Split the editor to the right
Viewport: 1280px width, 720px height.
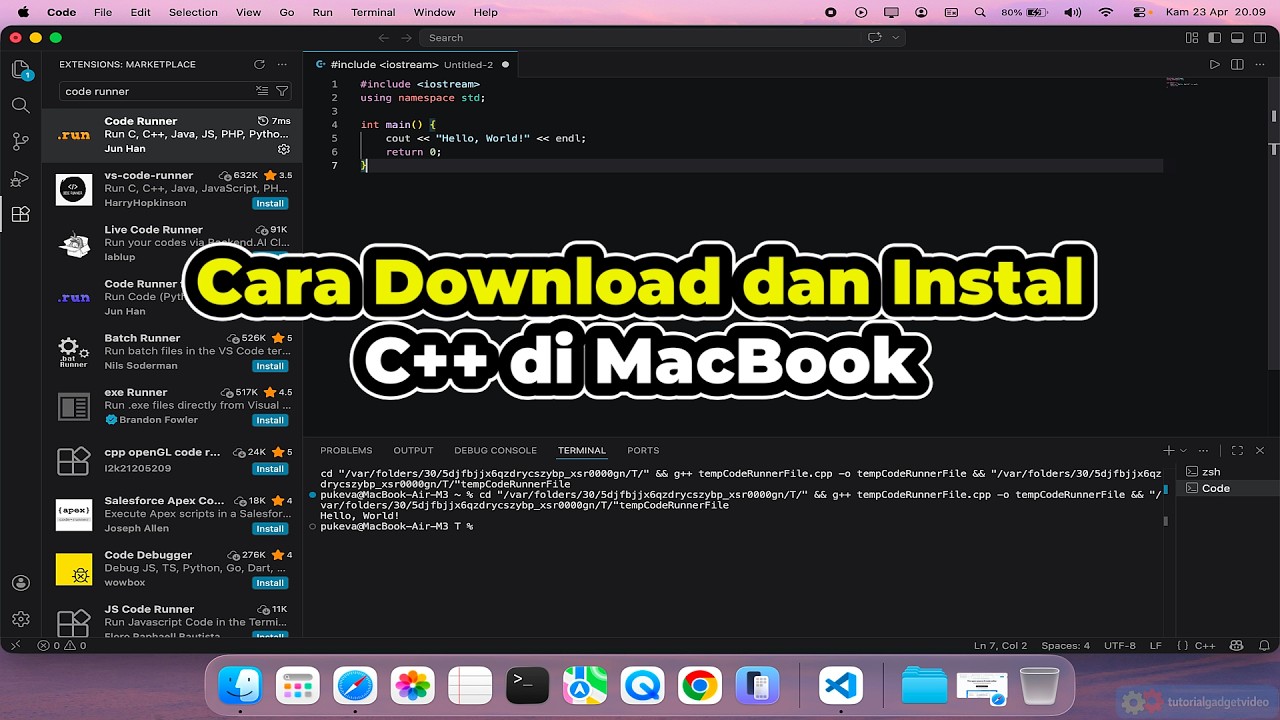point(1237,64)
